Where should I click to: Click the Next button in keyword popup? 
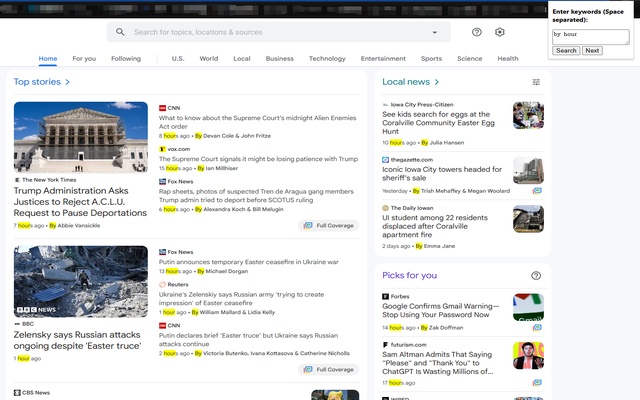coord(592,51)
